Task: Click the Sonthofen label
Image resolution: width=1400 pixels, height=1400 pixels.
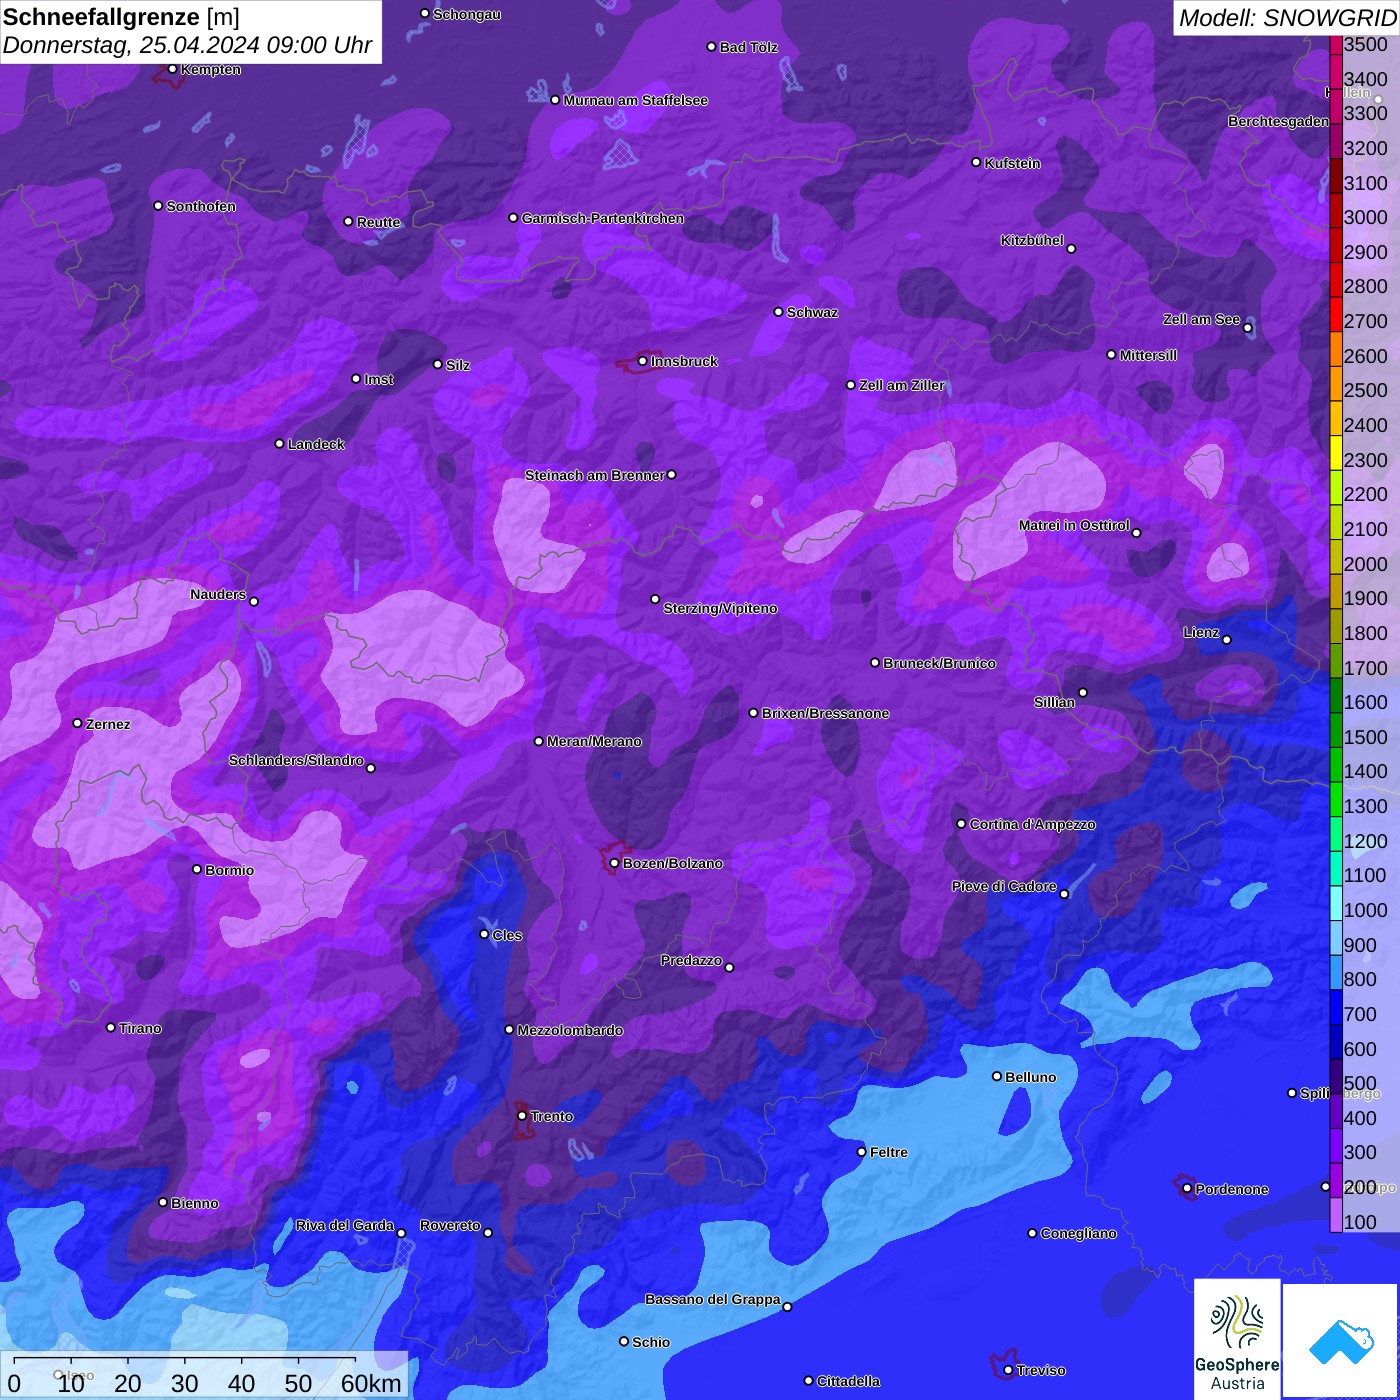Action: 201,206
